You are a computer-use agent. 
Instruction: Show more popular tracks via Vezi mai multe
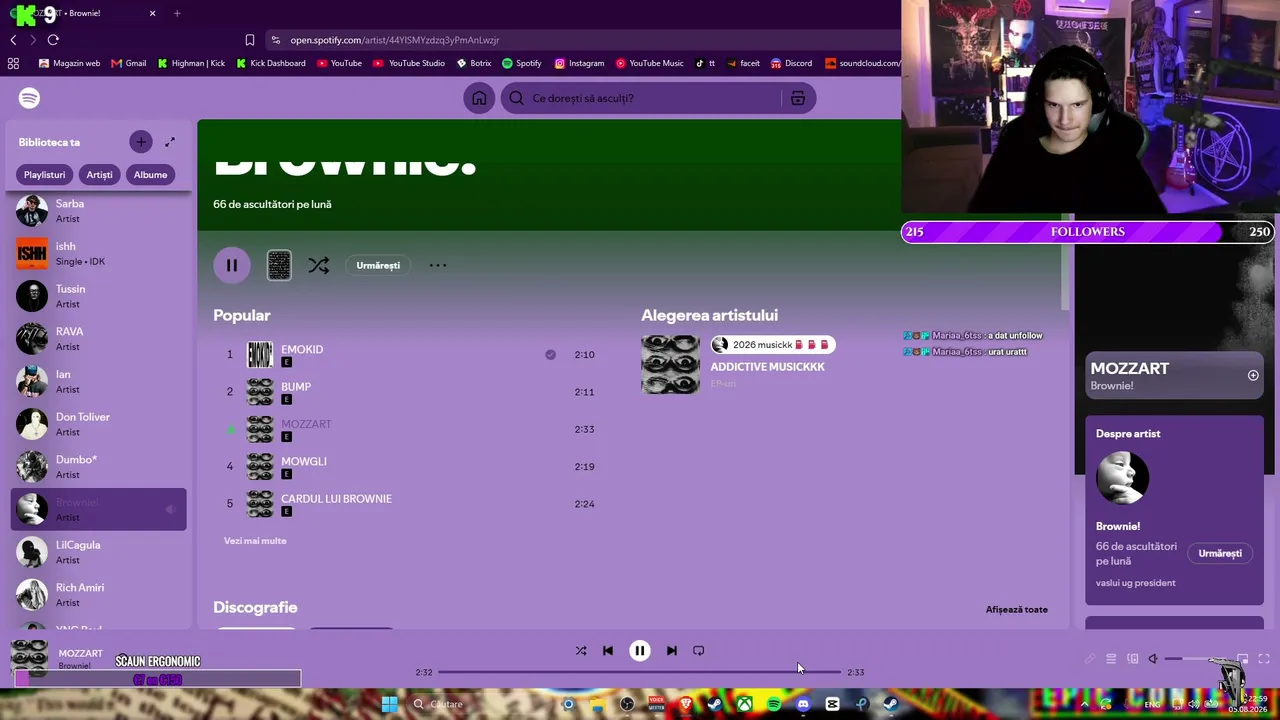pyautogui.click(x=255, y=541)
